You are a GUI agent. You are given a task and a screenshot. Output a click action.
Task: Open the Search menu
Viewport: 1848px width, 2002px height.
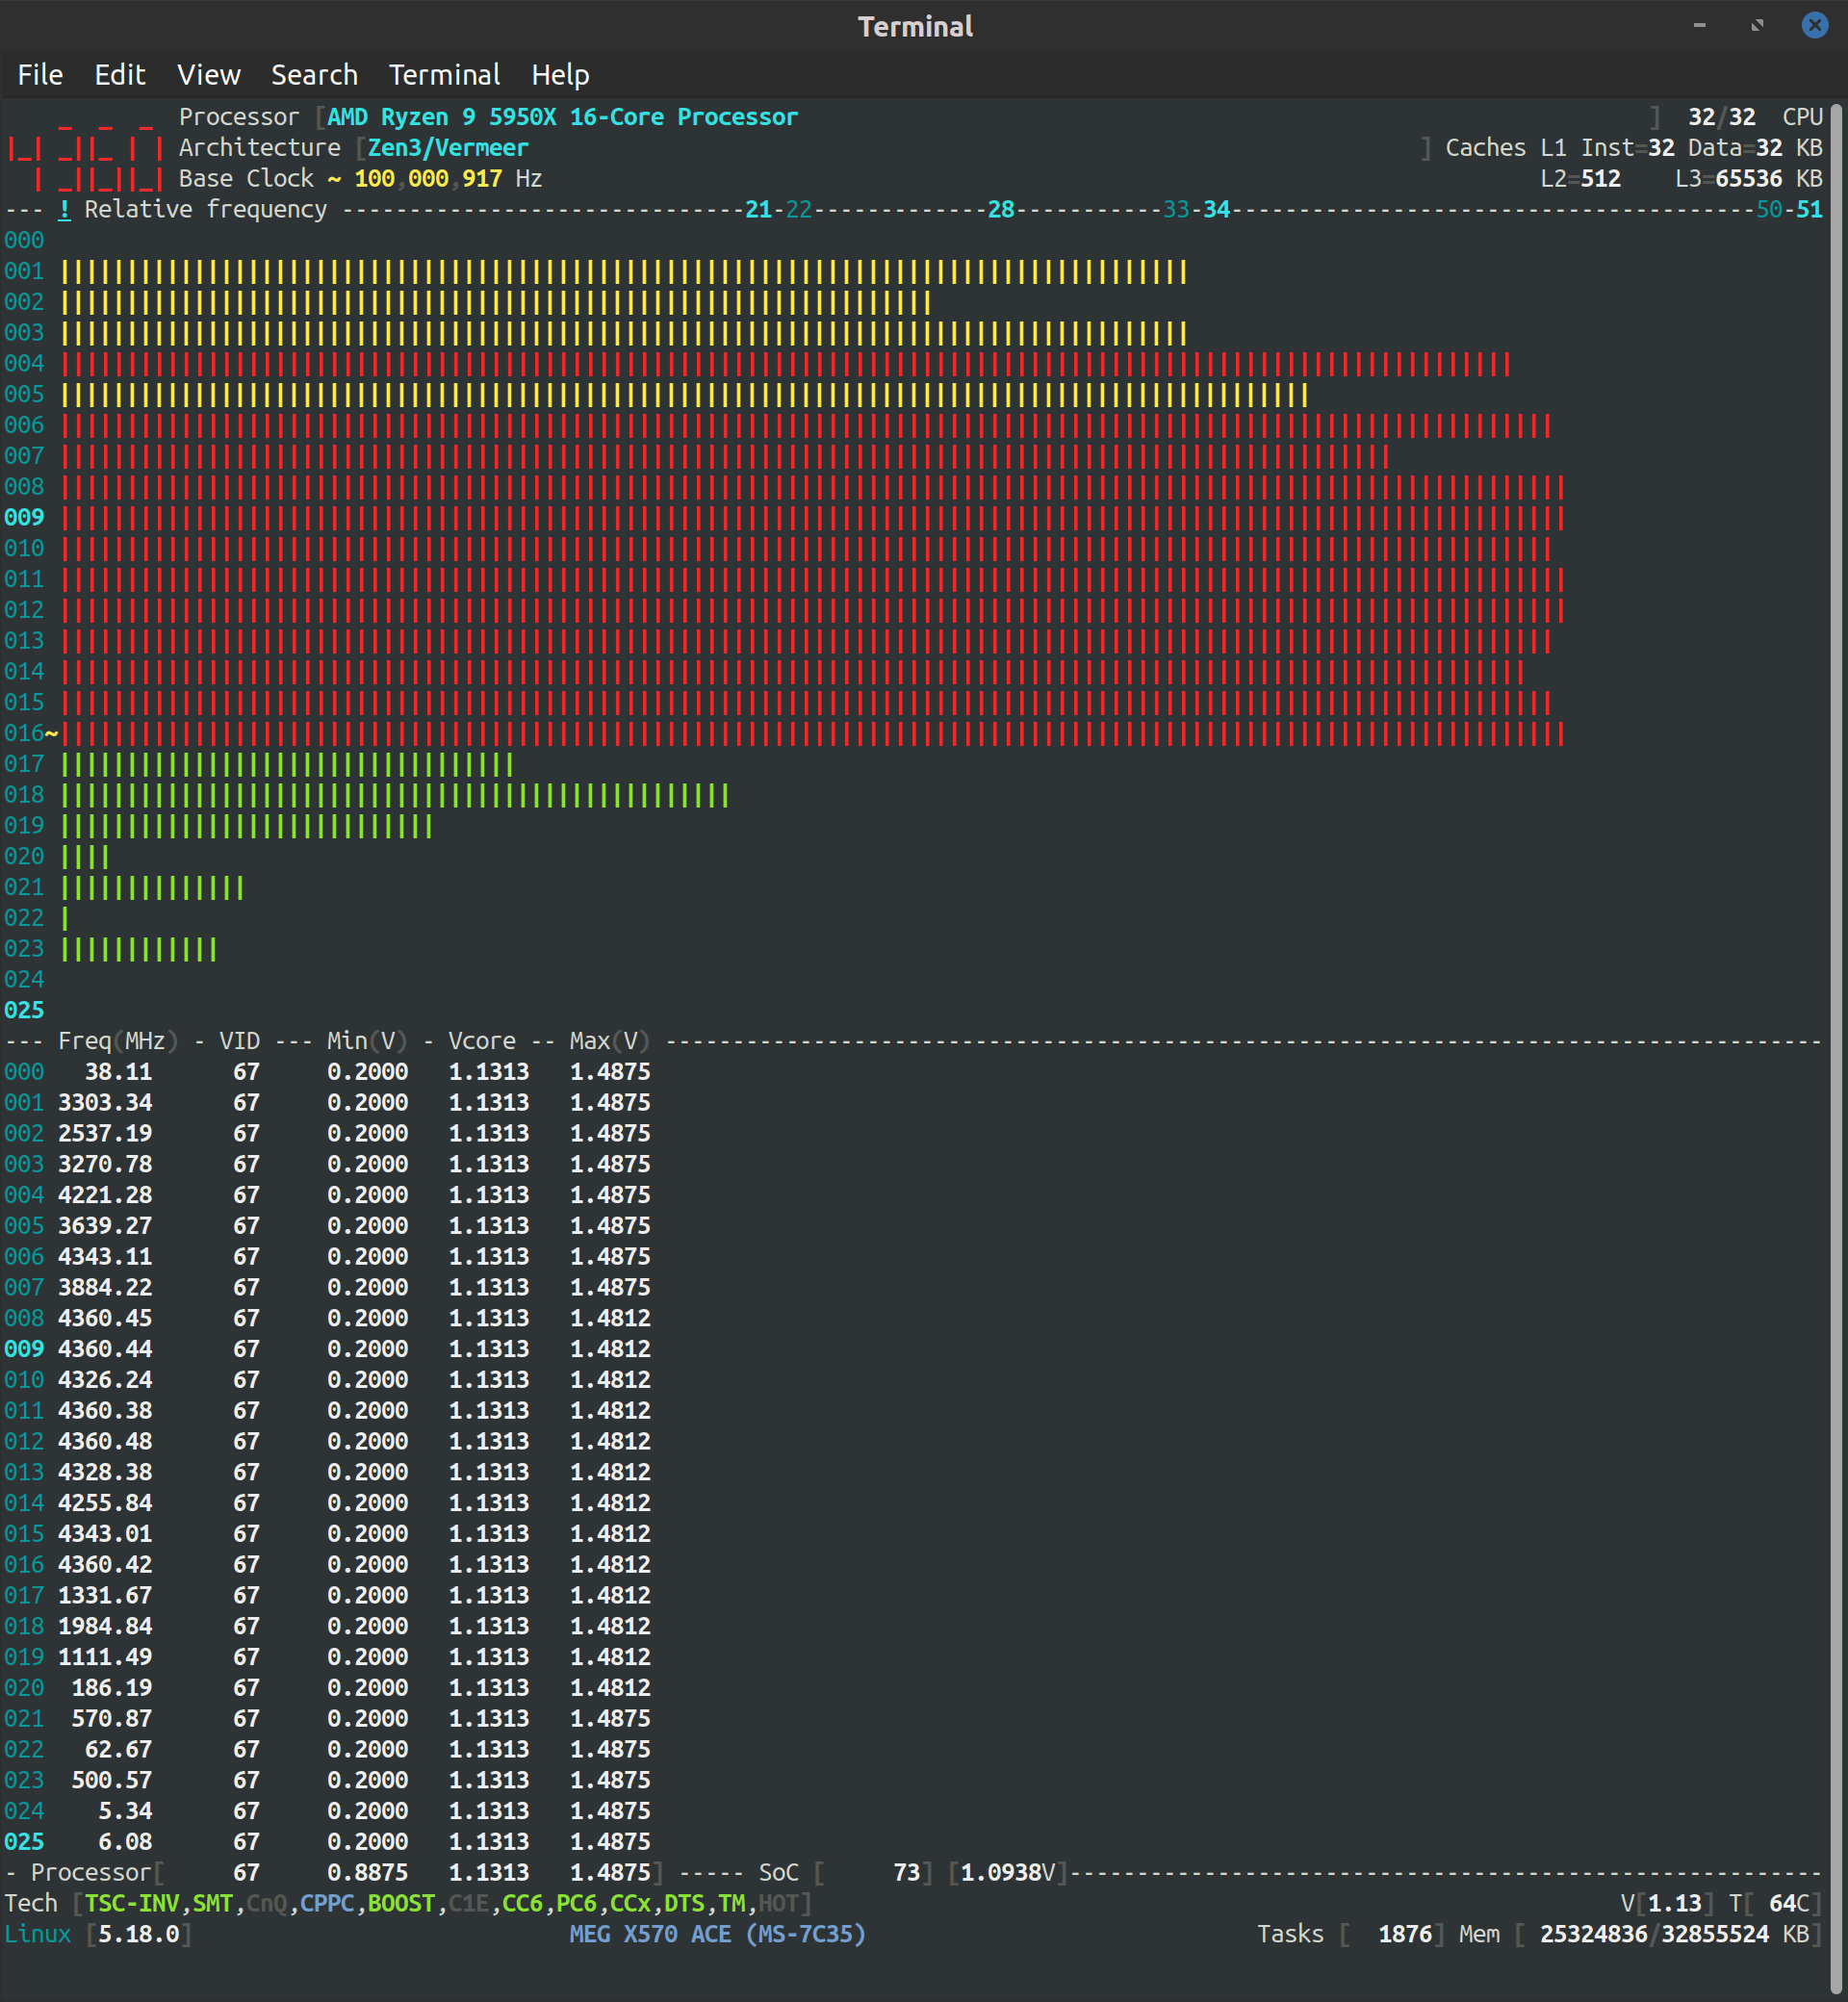point(314,75)
